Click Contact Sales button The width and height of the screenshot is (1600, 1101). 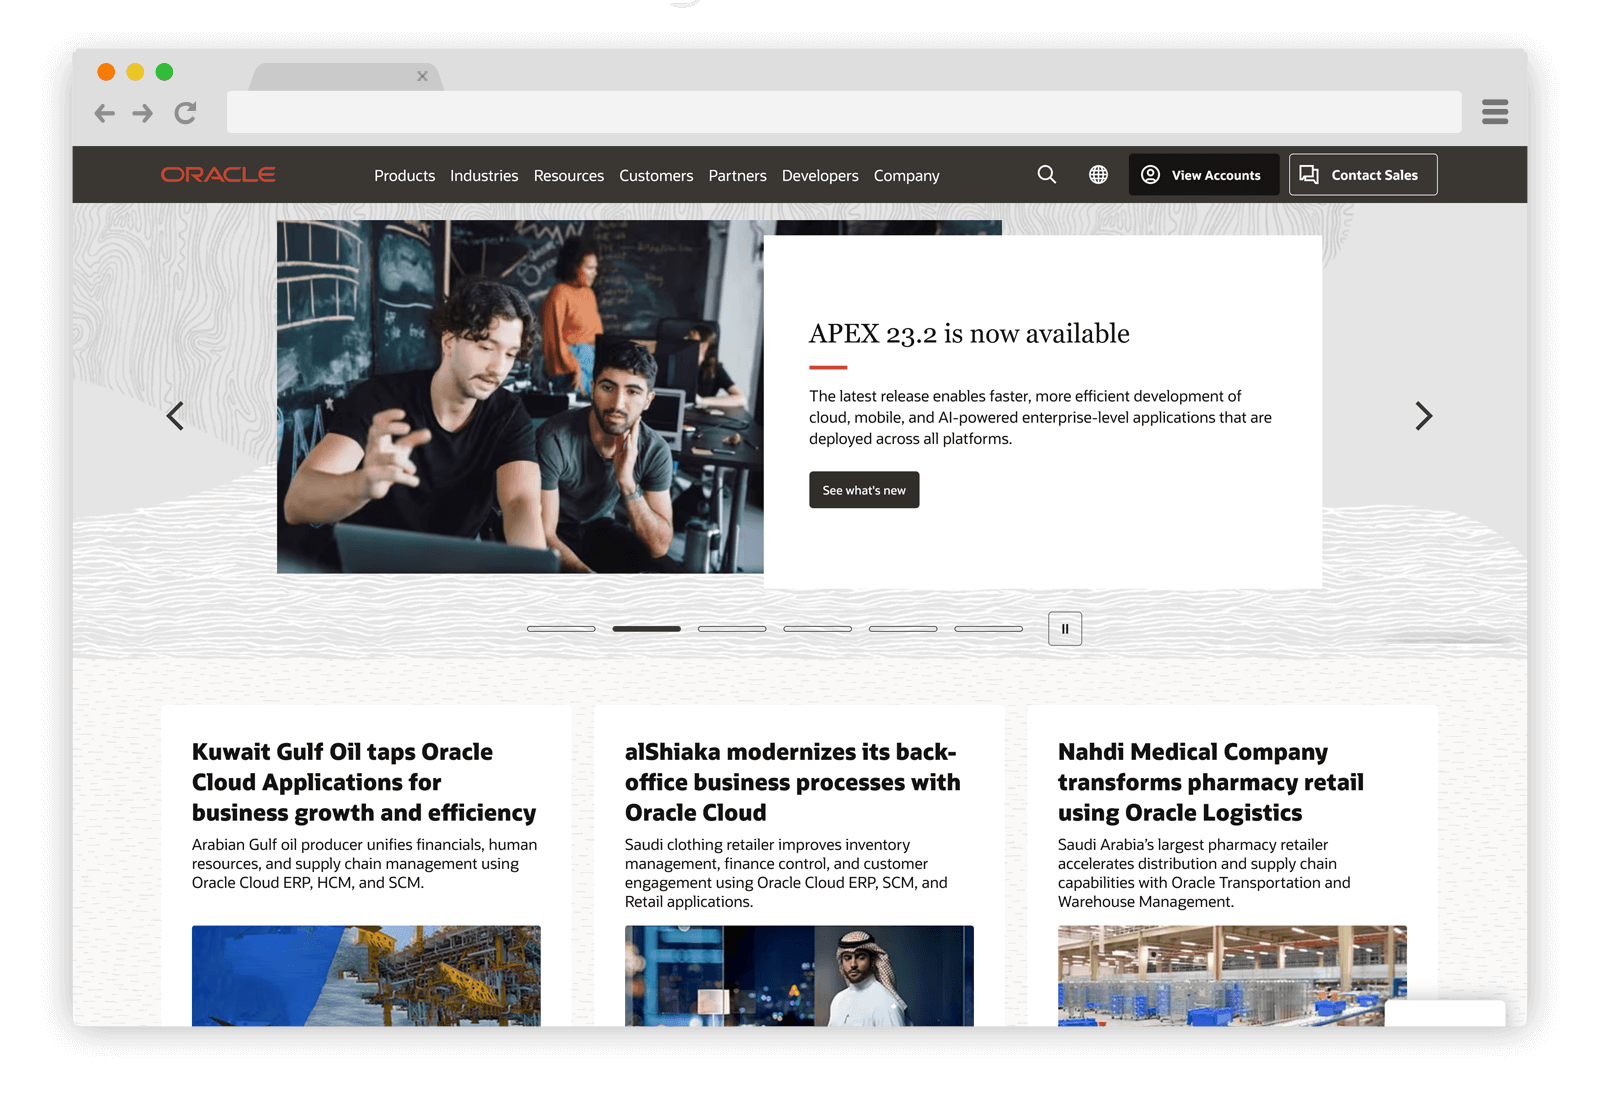tap(1363, 174)
